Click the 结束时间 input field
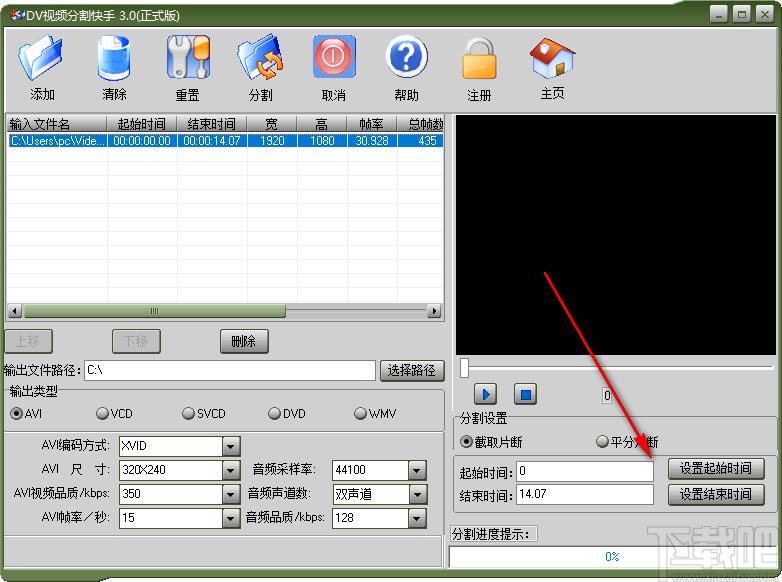Viewport: 782px width, 582px height. pos(582,495)
